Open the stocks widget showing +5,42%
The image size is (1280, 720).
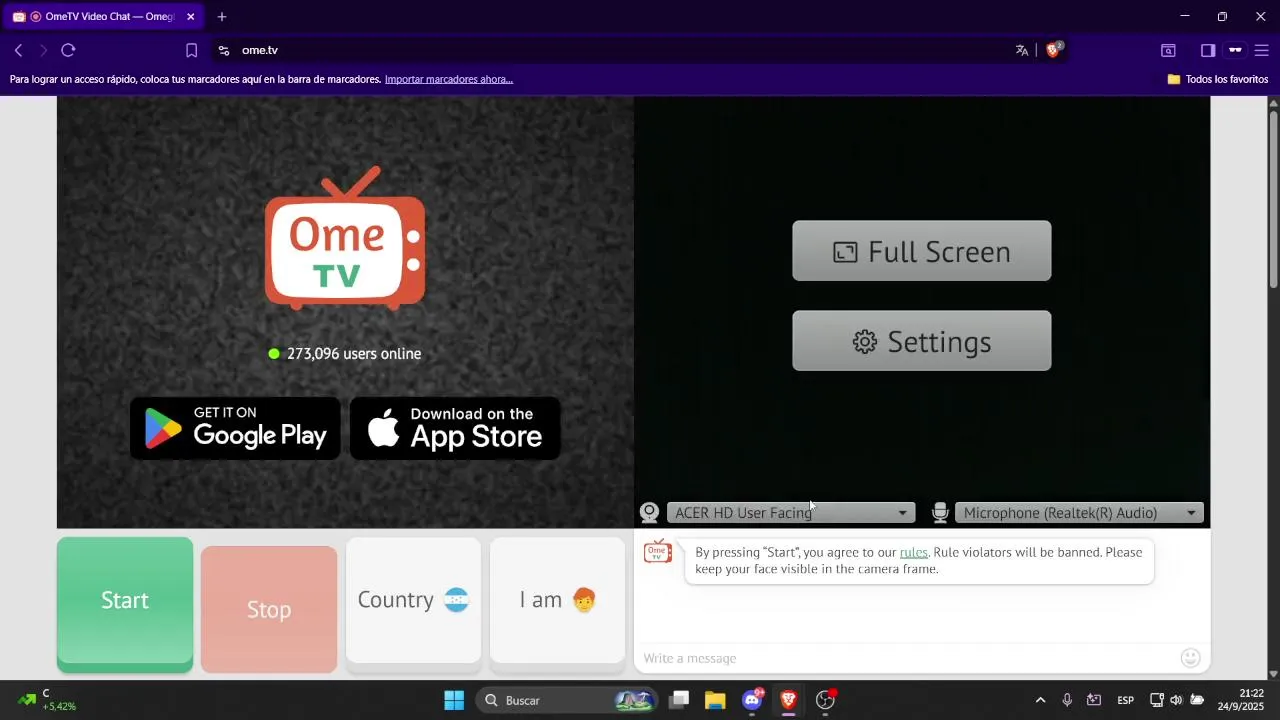(x=47, y=700)
